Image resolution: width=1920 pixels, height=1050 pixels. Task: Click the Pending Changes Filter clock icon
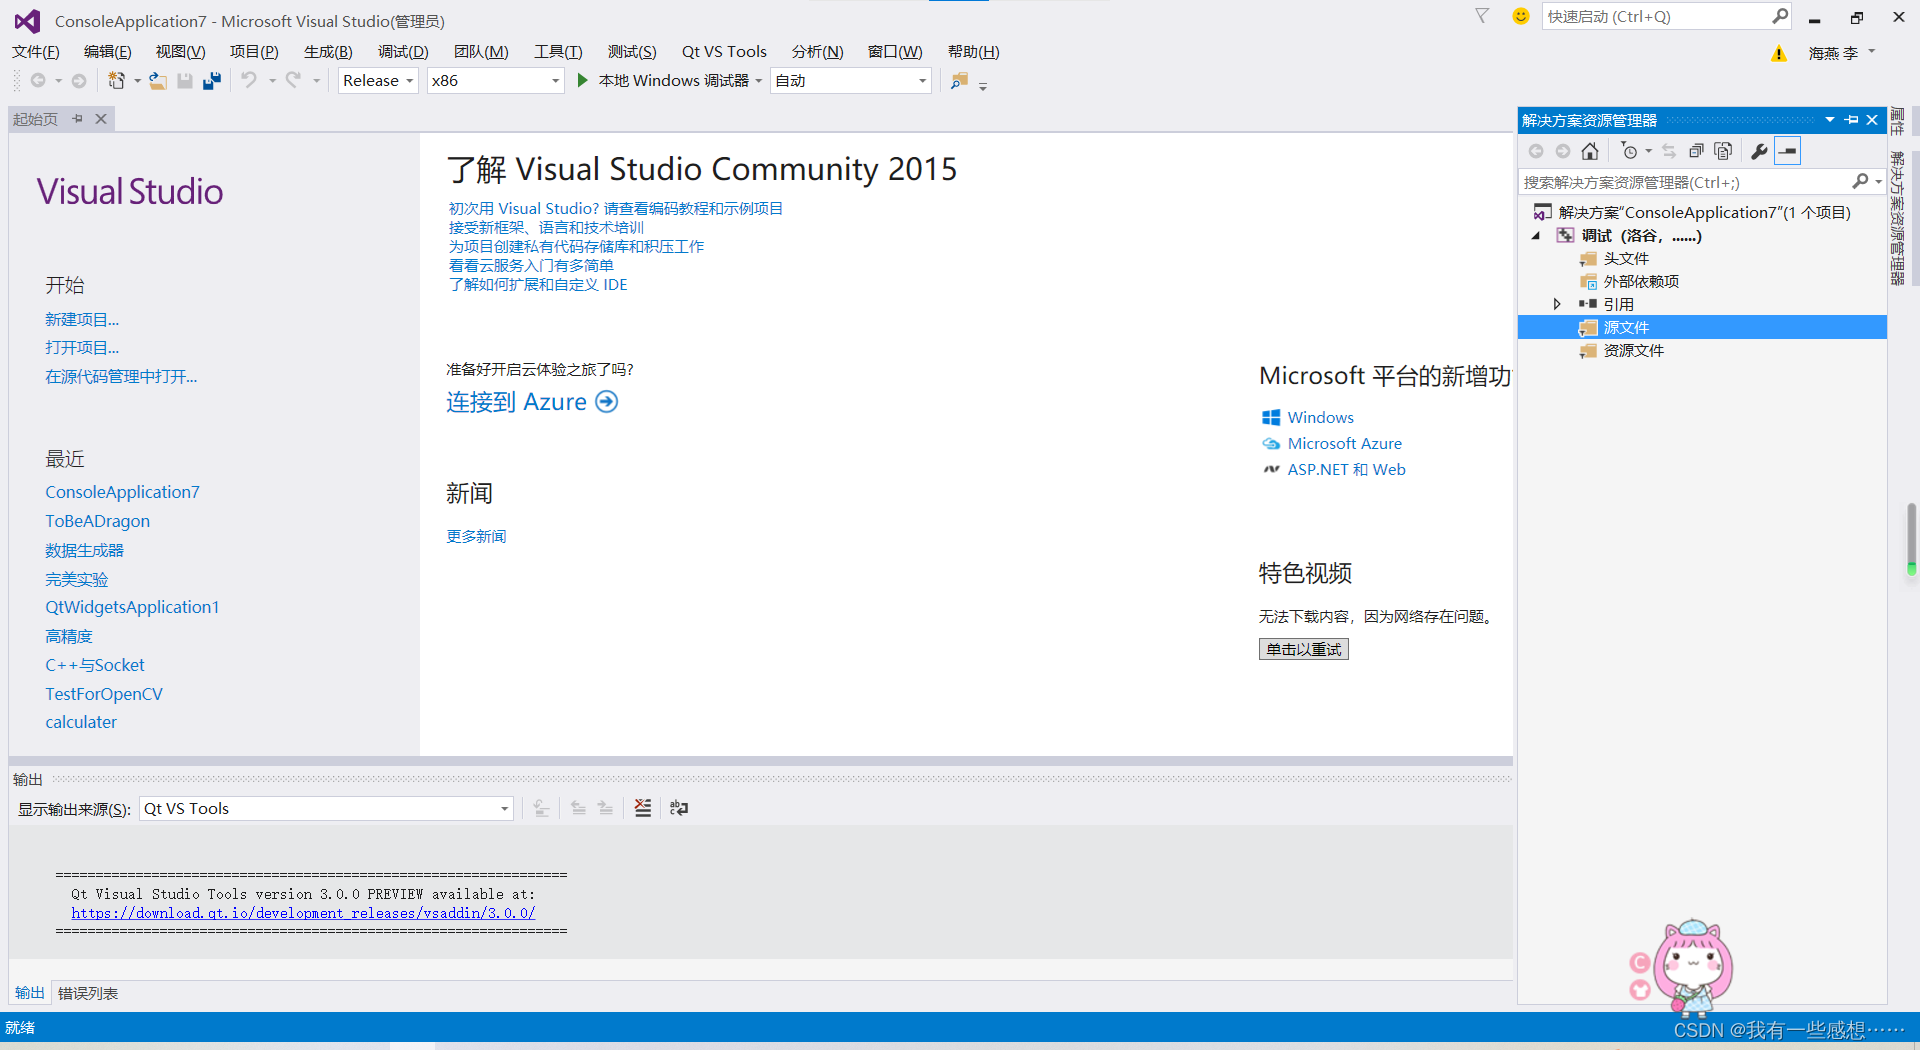[1630, 151]
